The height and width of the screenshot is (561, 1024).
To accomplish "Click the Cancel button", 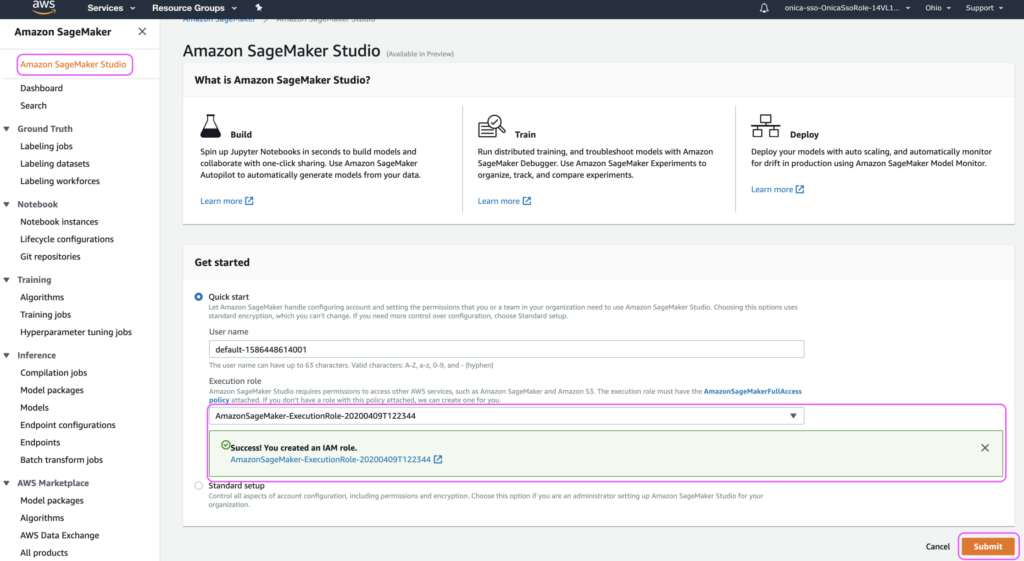I will (937, 547).
